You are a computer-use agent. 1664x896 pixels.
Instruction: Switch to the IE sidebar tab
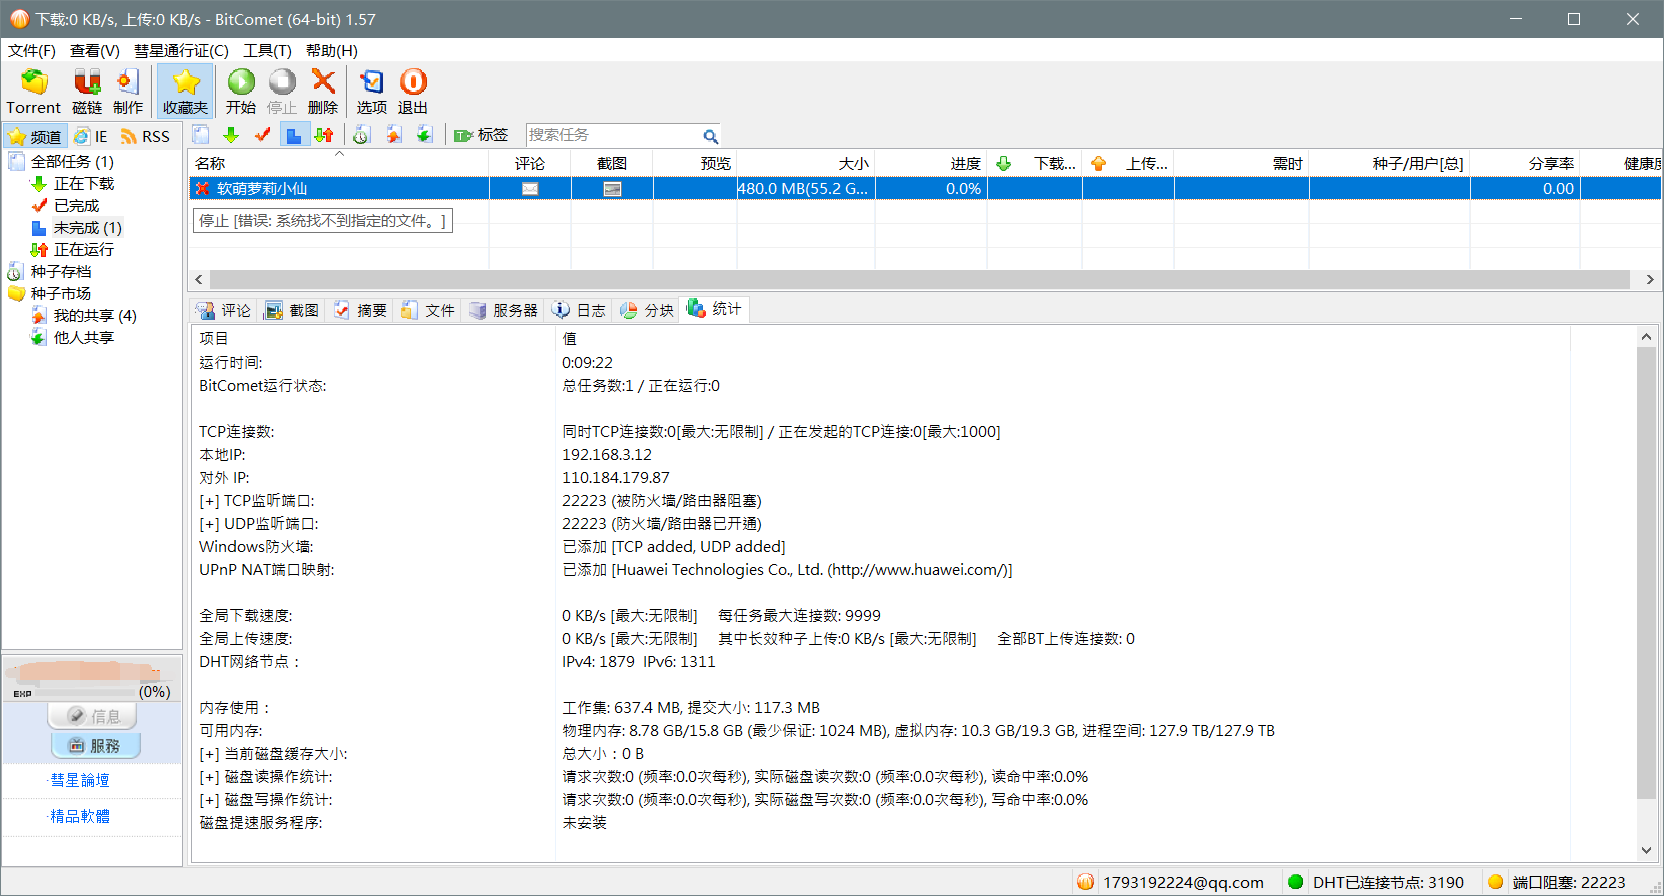click(91, 136)
